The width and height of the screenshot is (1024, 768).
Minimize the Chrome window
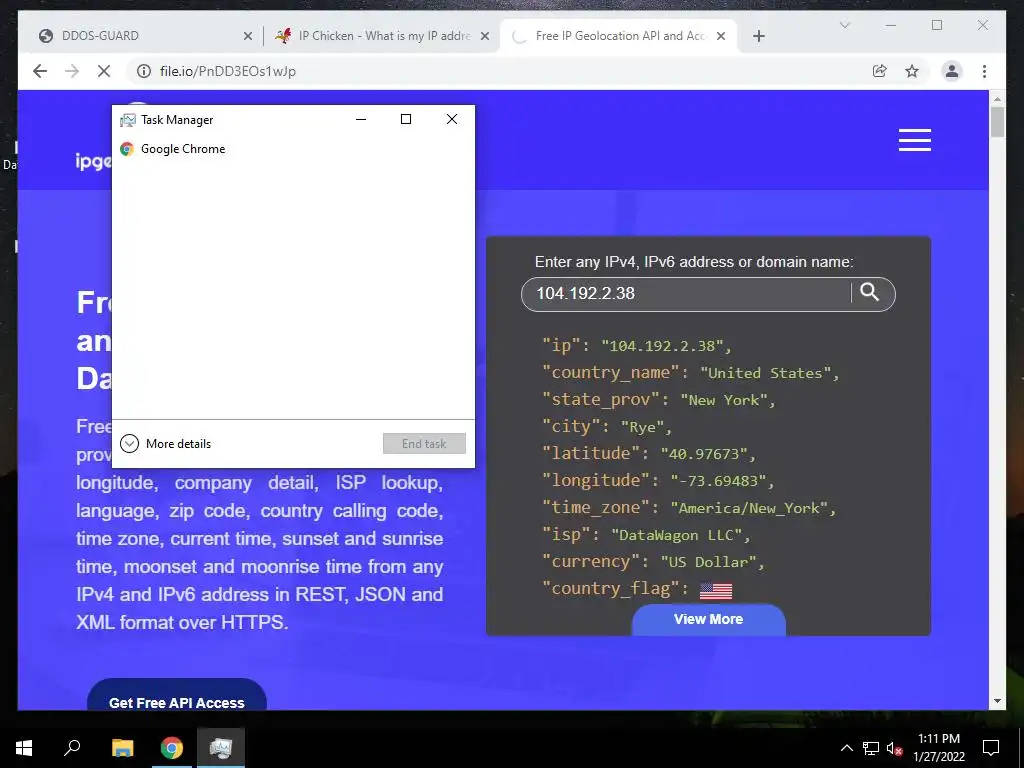(x=891, y=25)
